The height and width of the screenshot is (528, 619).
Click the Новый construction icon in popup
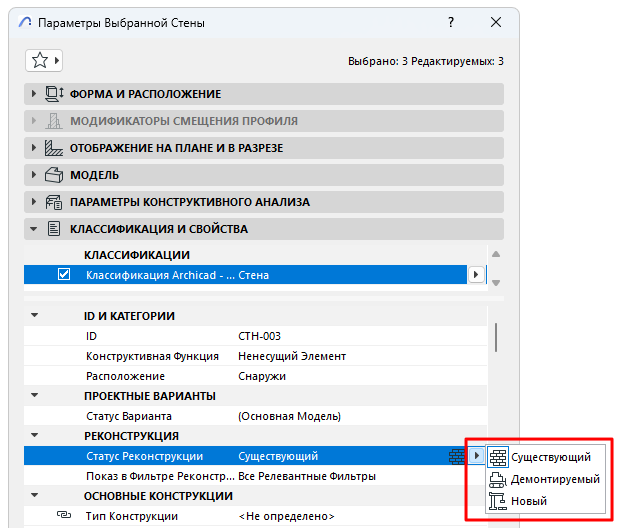click(x=498, y=501)
